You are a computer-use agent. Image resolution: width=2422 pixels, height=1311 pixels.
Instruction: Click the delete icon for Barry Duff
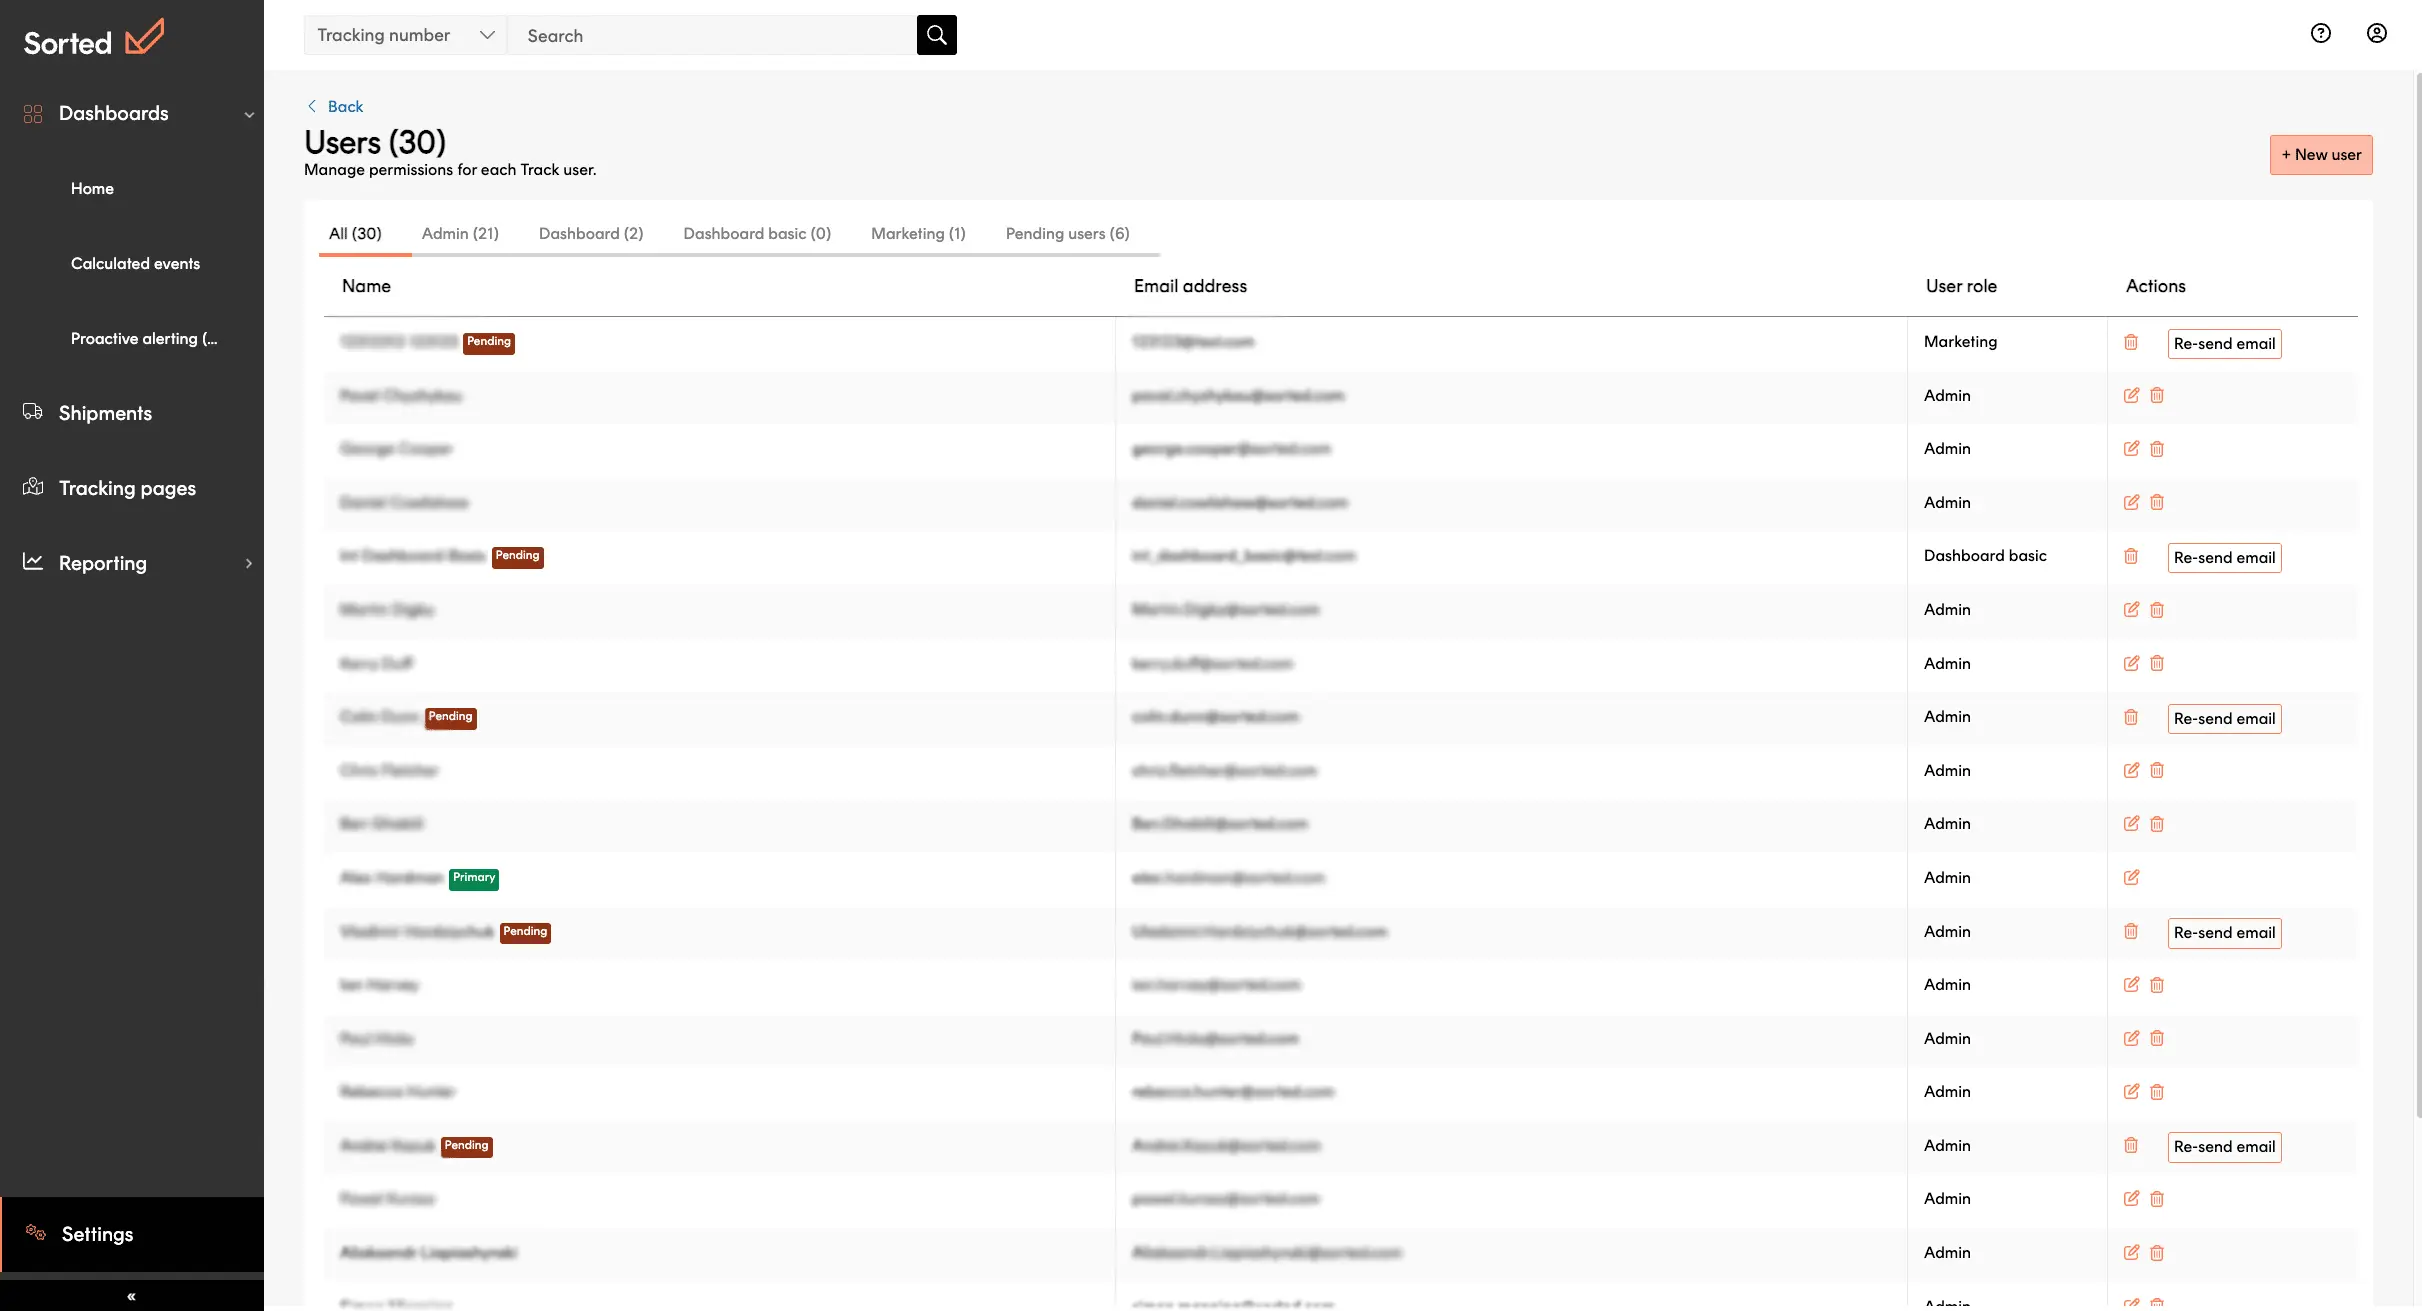point(2157,664)
